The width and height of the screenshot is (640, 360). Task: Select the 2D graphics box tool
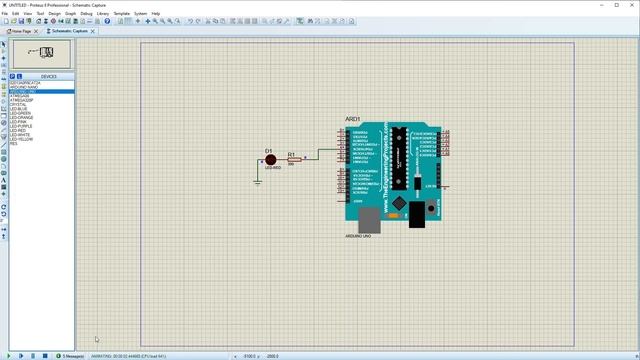(x=4, y=152)
